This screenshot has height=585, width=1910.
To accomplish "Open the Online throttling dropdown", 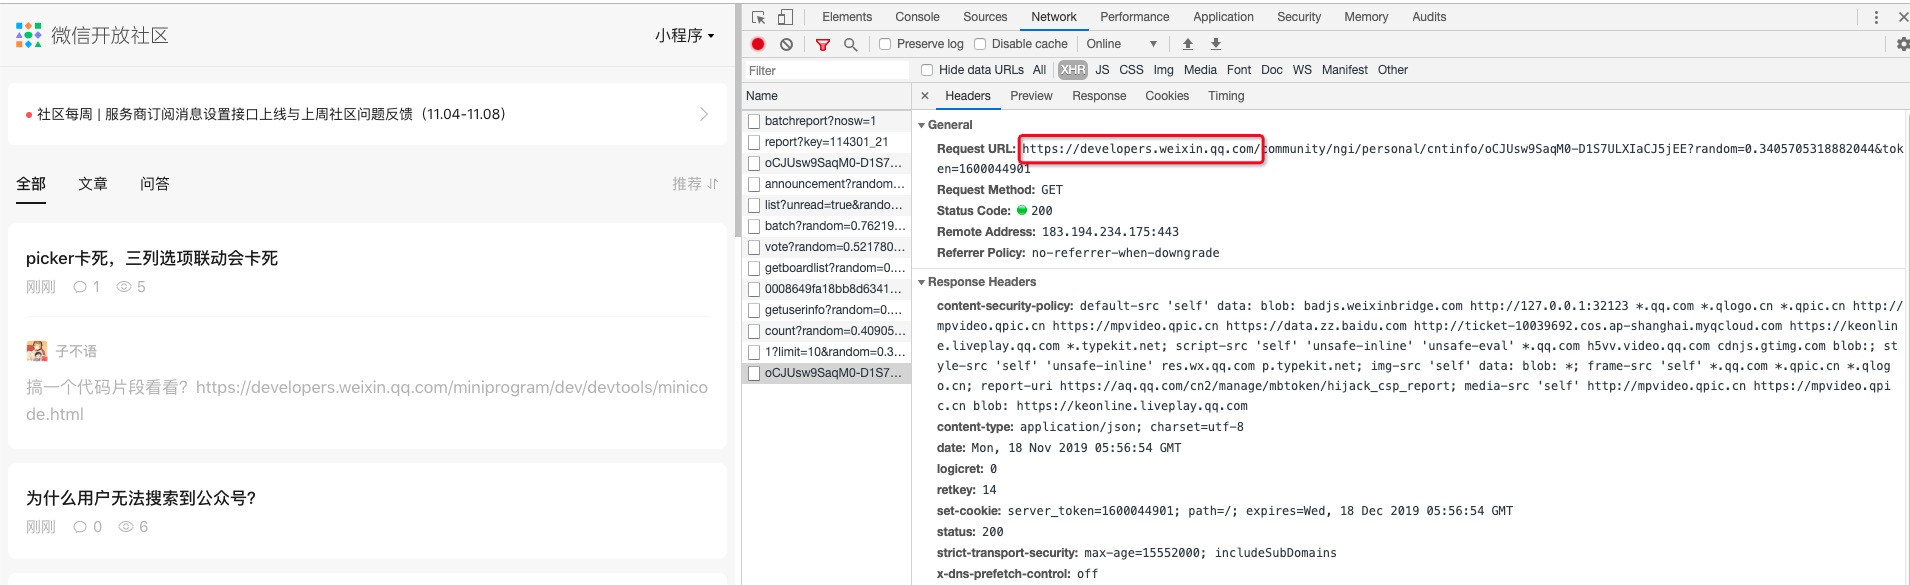I will [x=1122, y=44].
